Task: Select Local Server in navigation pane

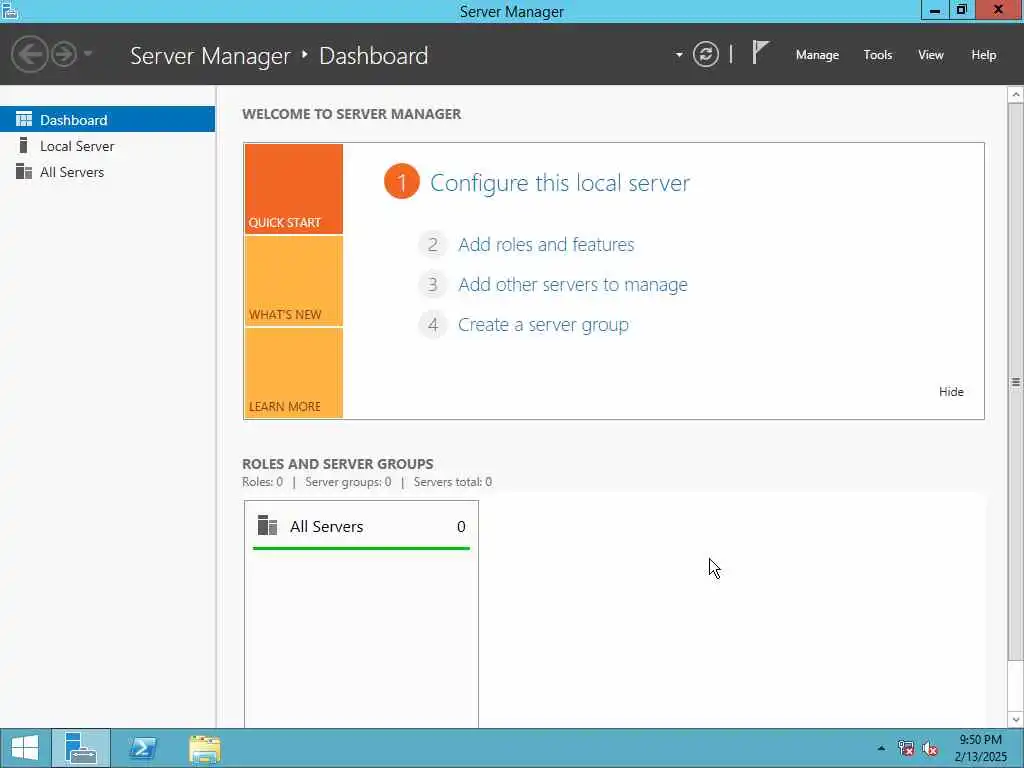Action: point(107,146)
